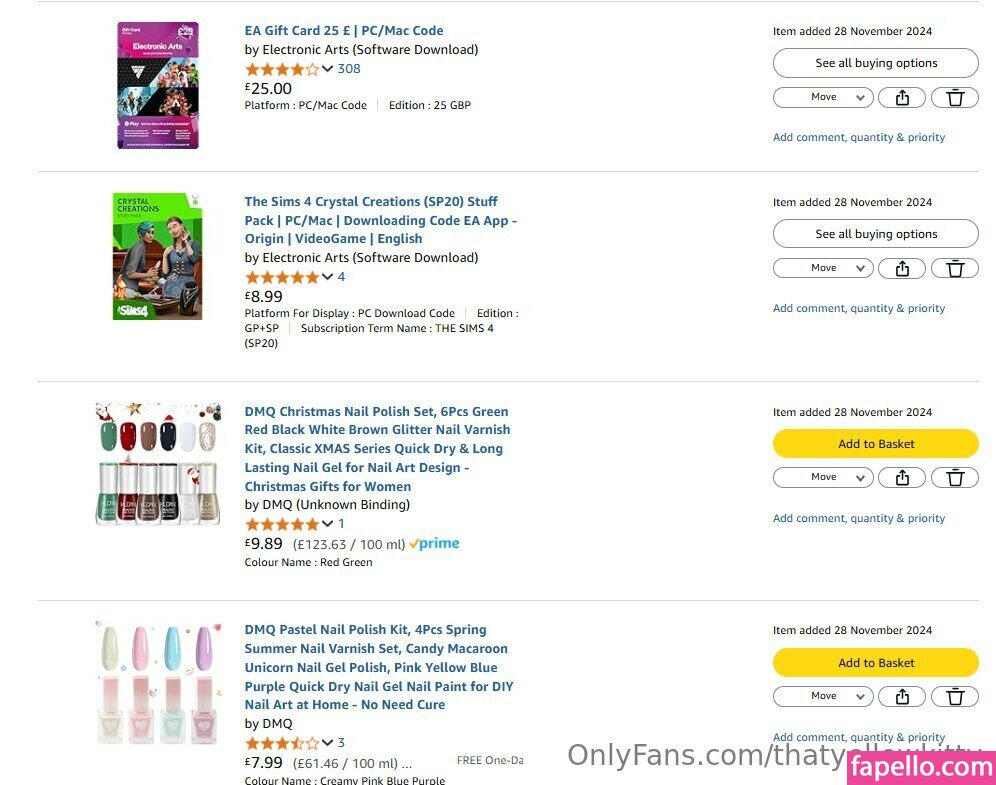This screenshot has height=785, width=996.
Task: Delete The Sims 4 Crystal Creations item
Action: (955, 269)
